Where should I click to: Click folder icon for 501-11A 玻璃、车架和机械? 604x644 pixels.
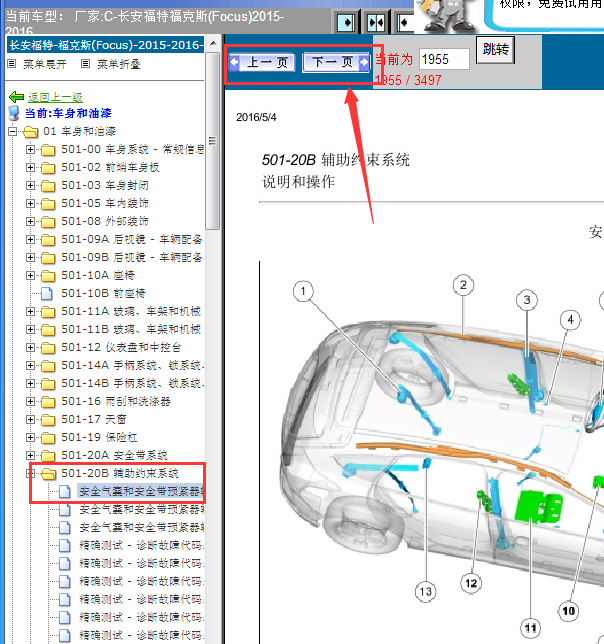point(48,312)
